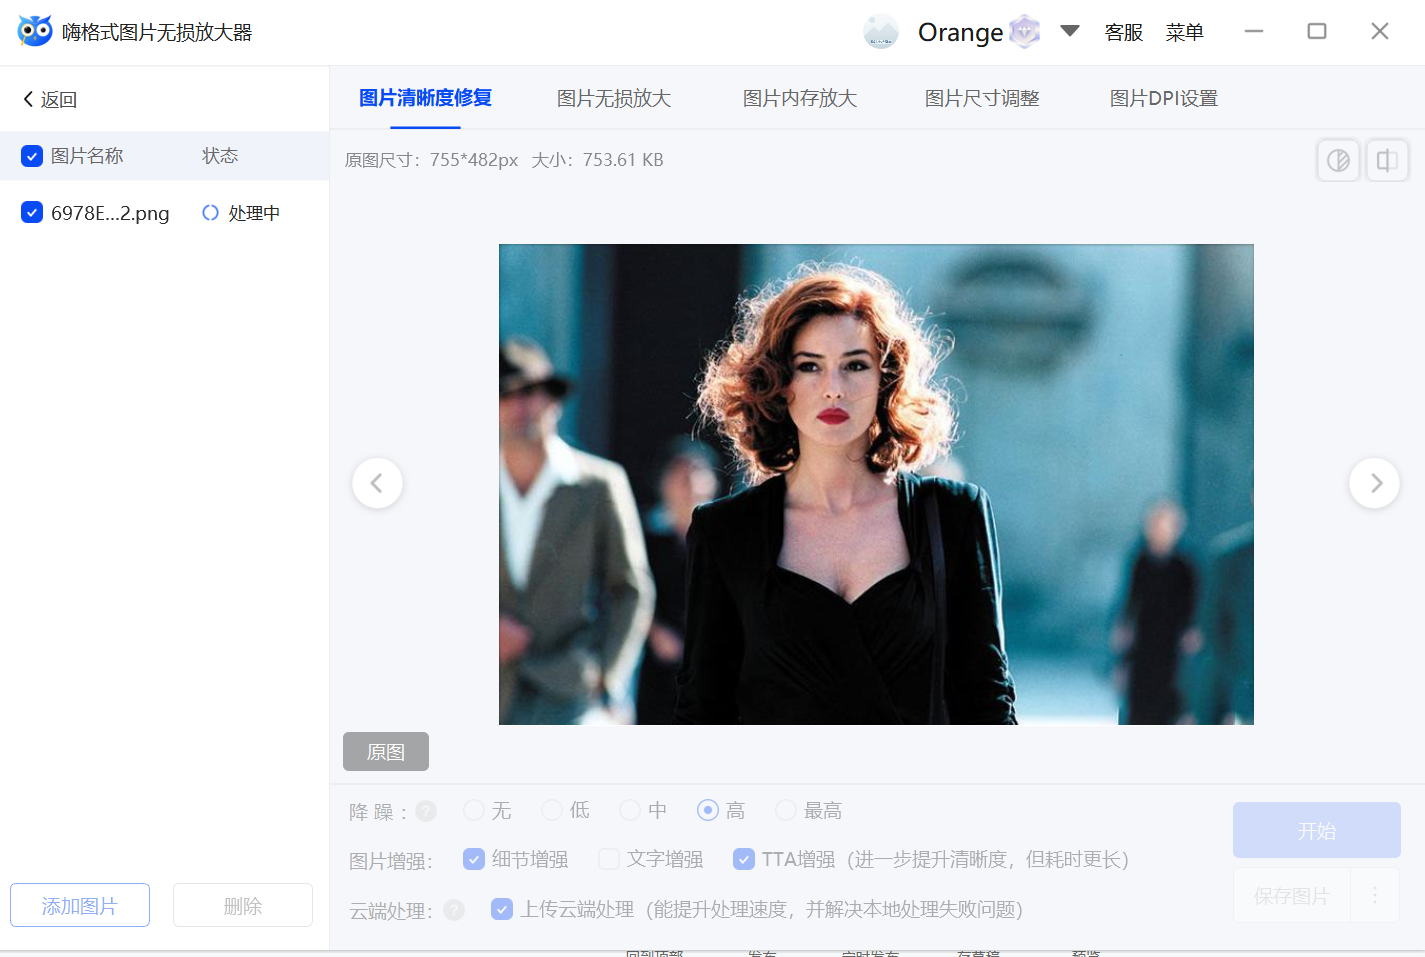
Task: Click the user avatar picture
Action: pos(881,32)
